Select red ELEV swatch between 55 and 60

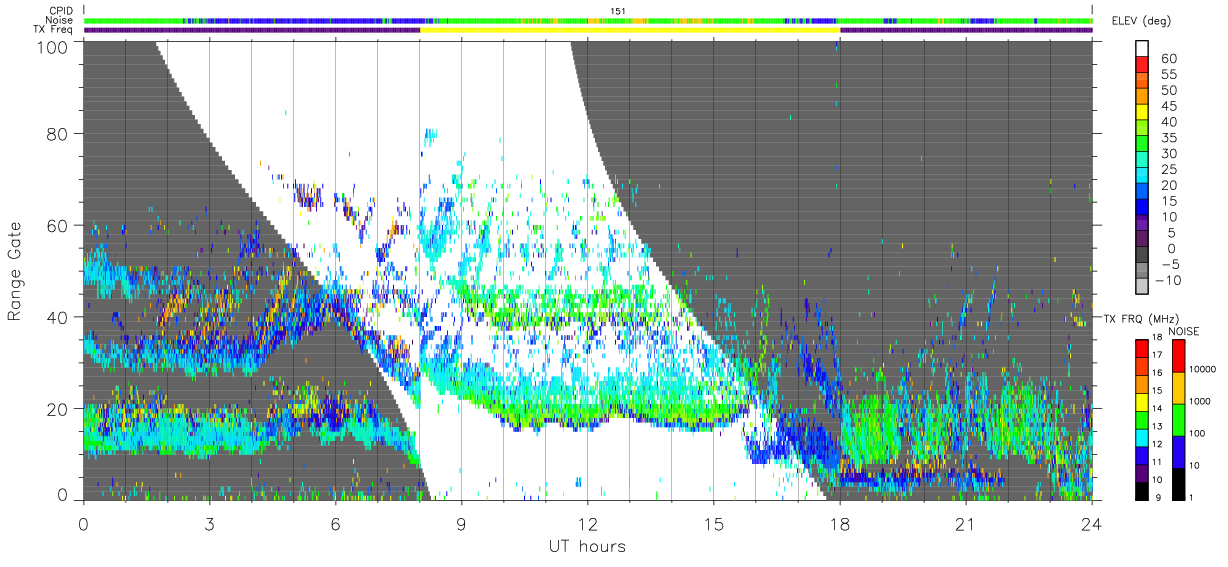(x=1143, y=66)
